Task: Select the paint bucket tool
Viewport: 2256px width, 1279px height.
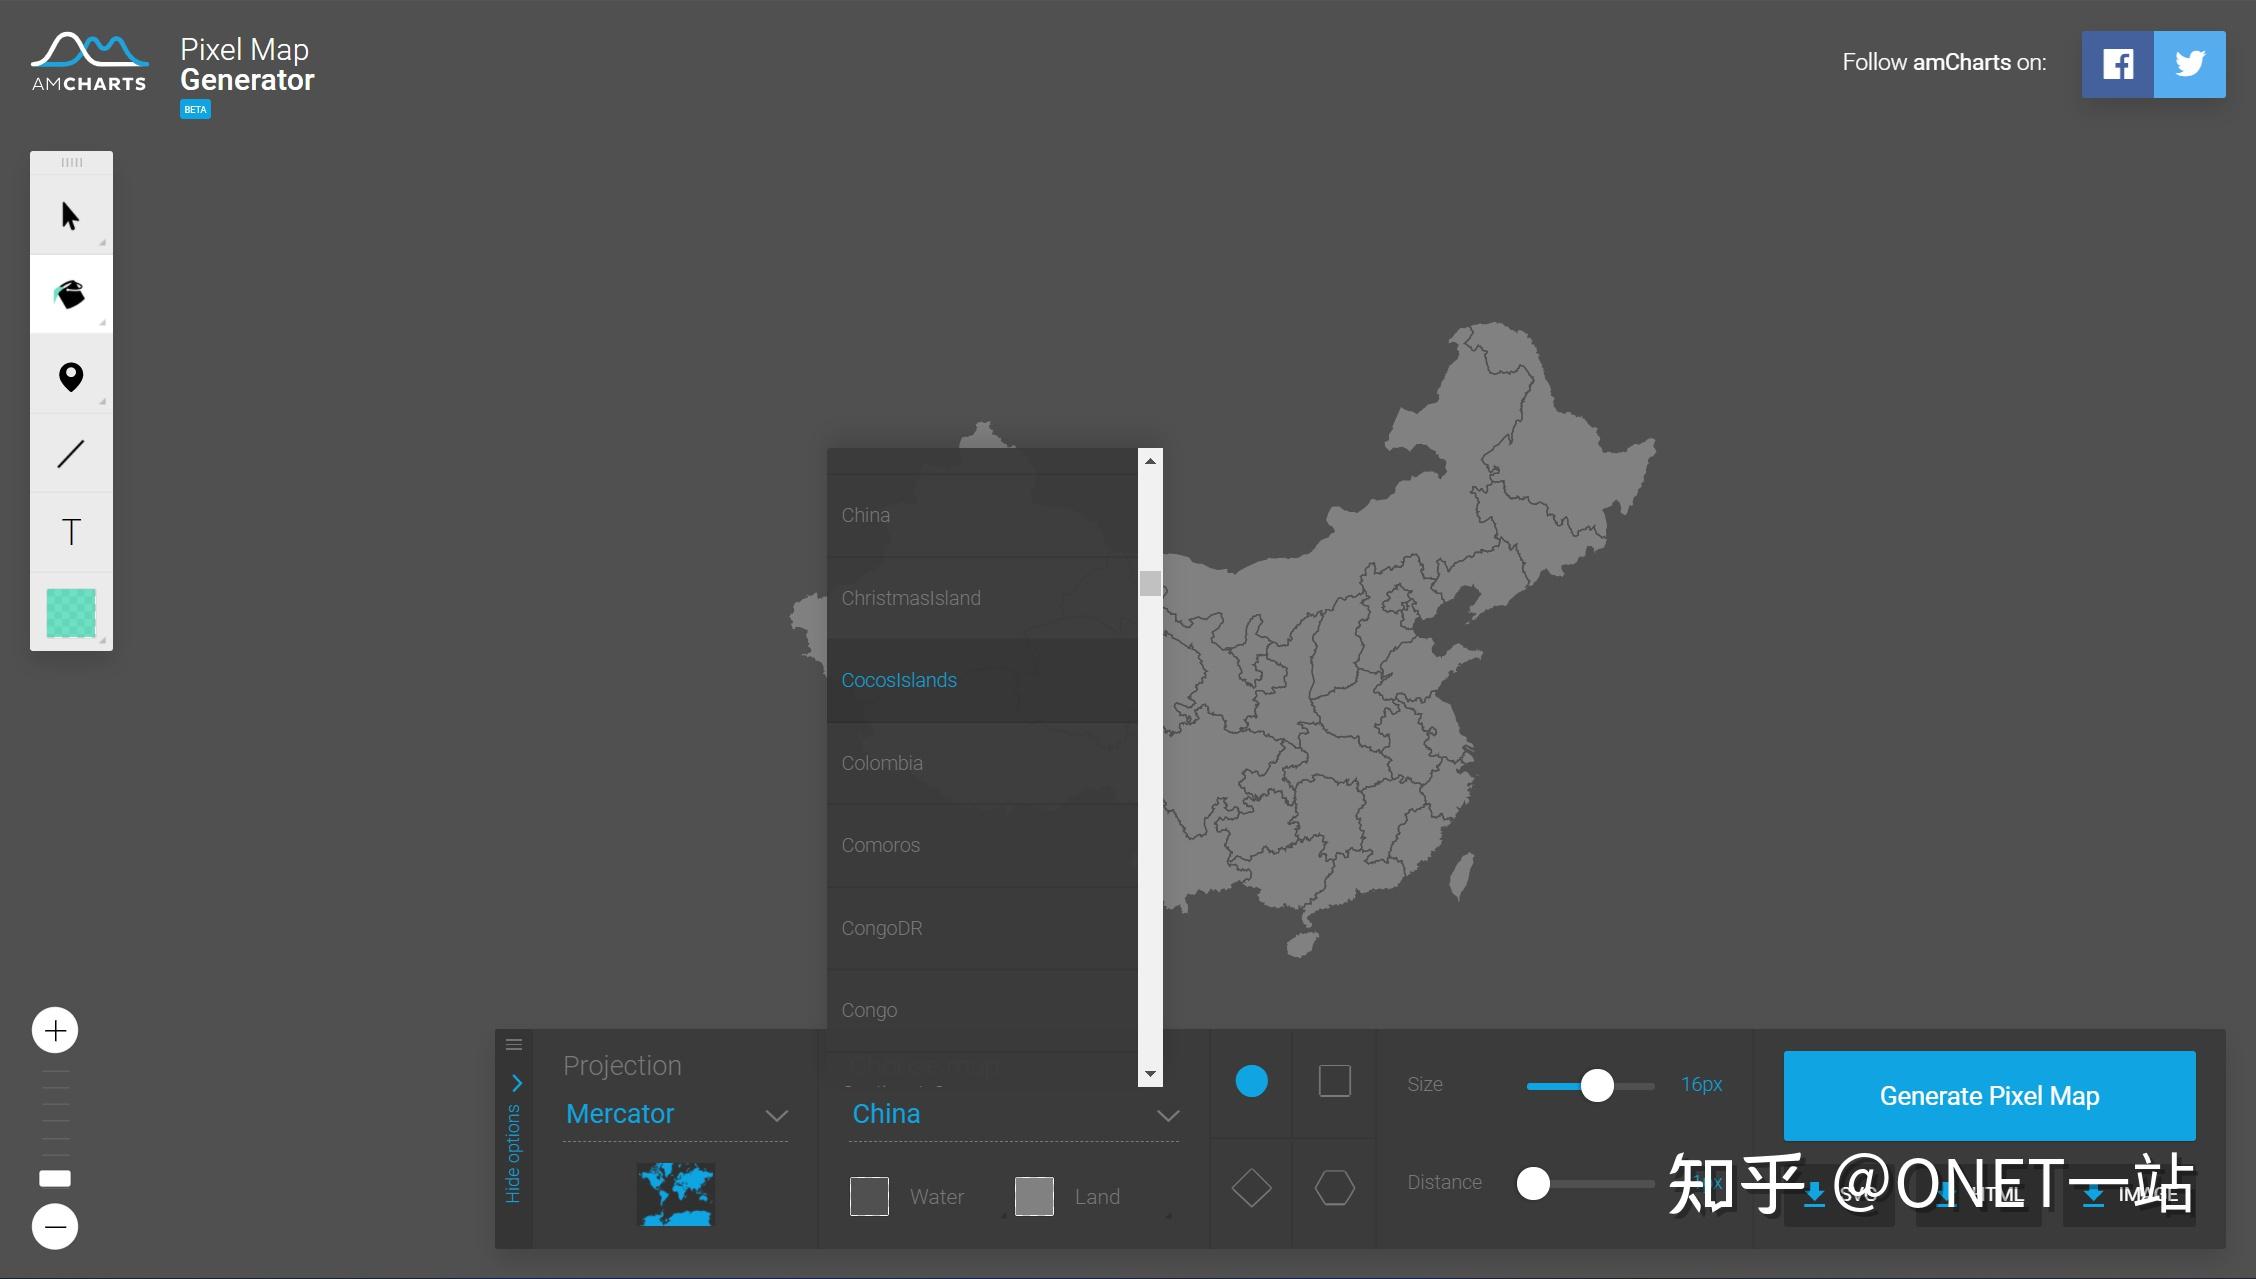Action: (x=71, y=292)
